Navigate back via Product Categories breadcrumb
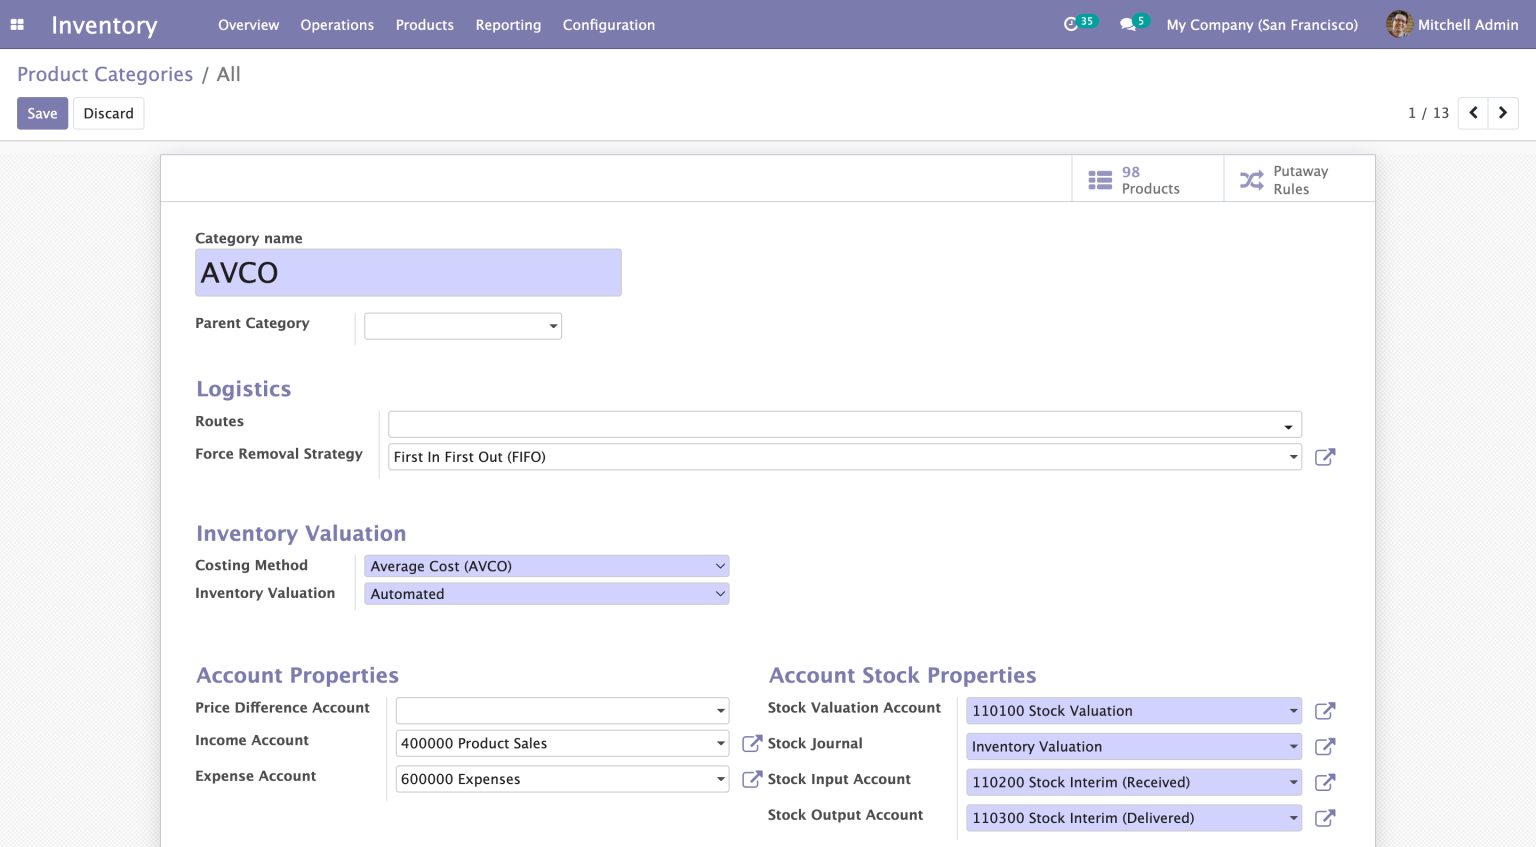 tap(104, 74)
